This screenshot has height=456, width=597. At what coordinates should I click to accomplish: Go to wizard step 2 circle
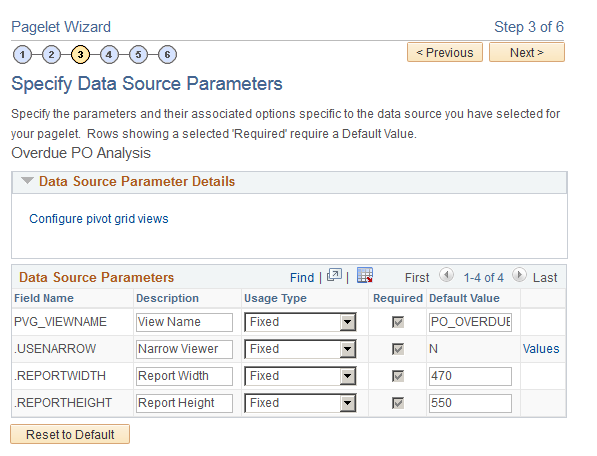[51, 54]
